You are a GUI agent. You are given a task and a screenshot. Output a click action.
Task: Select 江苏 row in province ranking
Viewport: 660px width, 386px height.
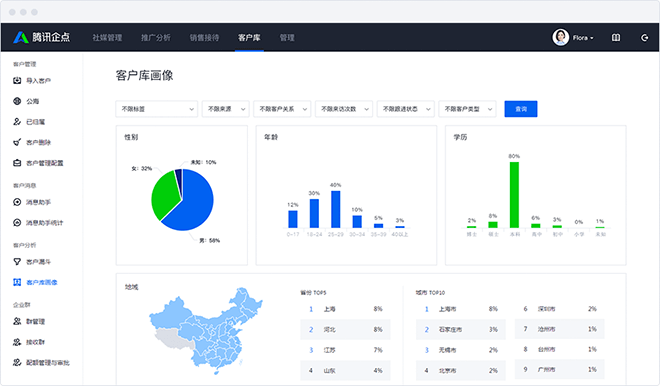pos(345,350)
